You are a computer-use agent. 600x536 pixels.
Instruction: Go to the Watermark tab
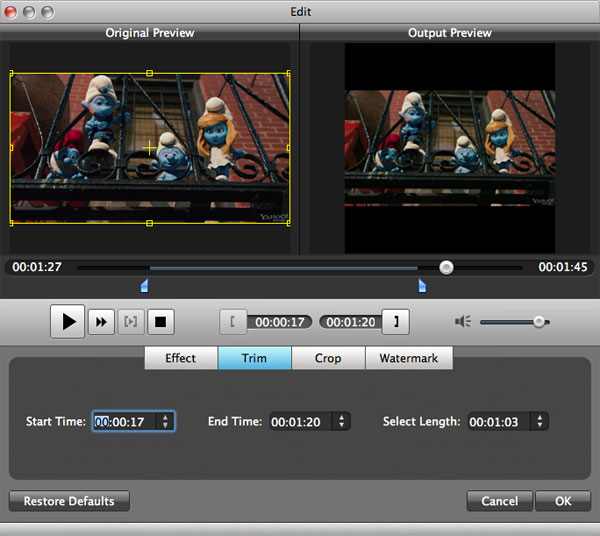coord(408,358)
